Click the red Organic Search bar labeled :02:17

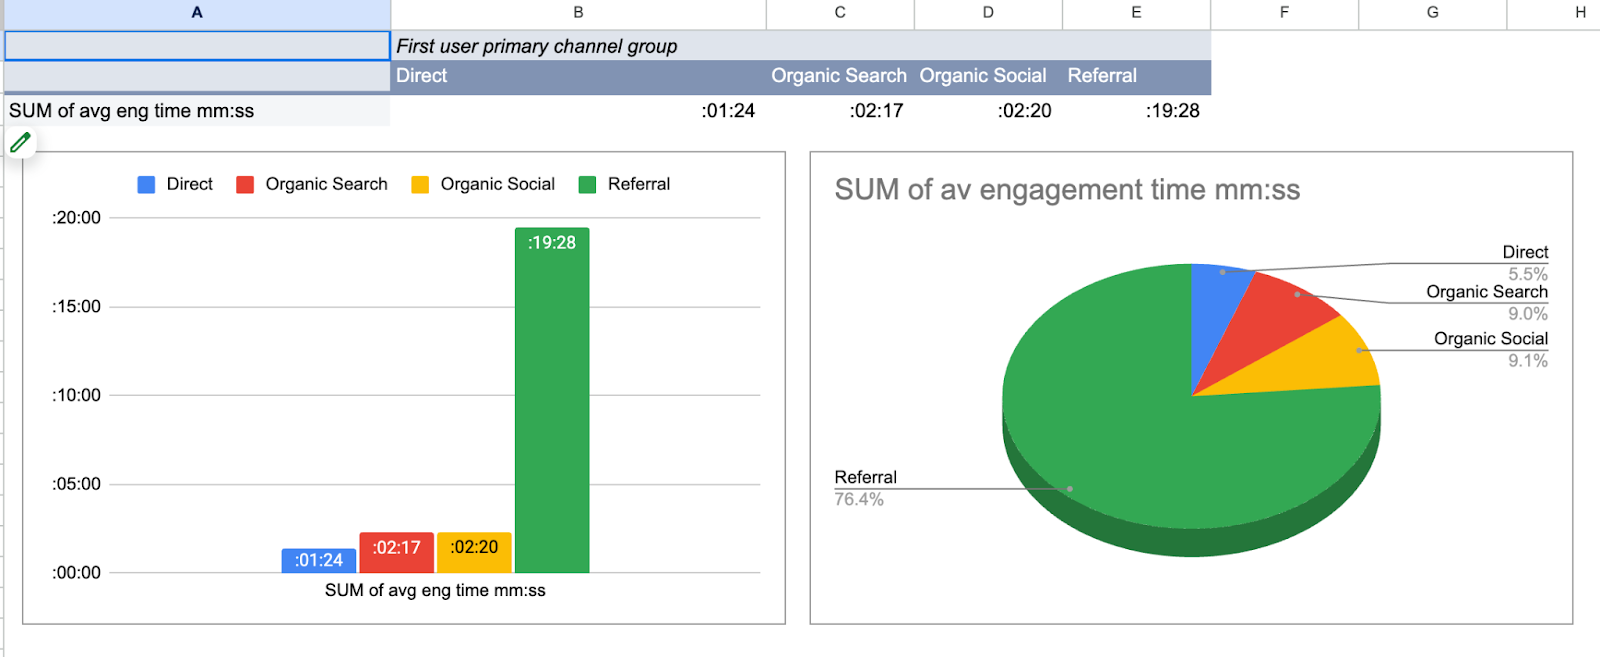(x=397, y=552)
